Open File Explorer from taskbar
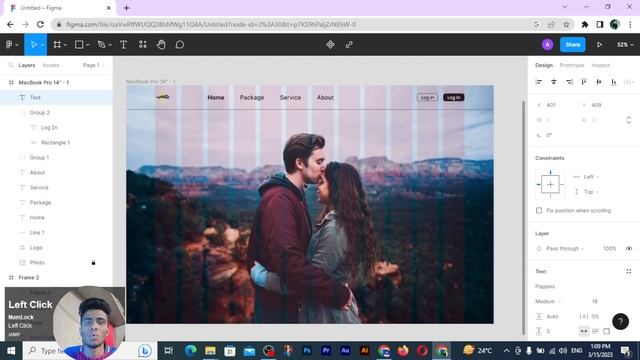 click(x=210, y=351)
